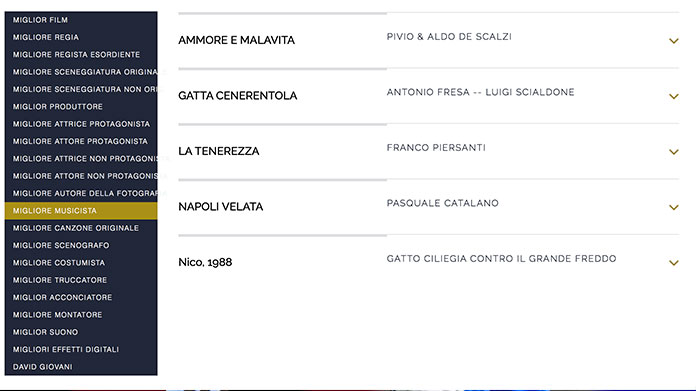Expand the Gatta Cenerentola row chevron
This screenshot has height=391, width=696.
[673, 96]
